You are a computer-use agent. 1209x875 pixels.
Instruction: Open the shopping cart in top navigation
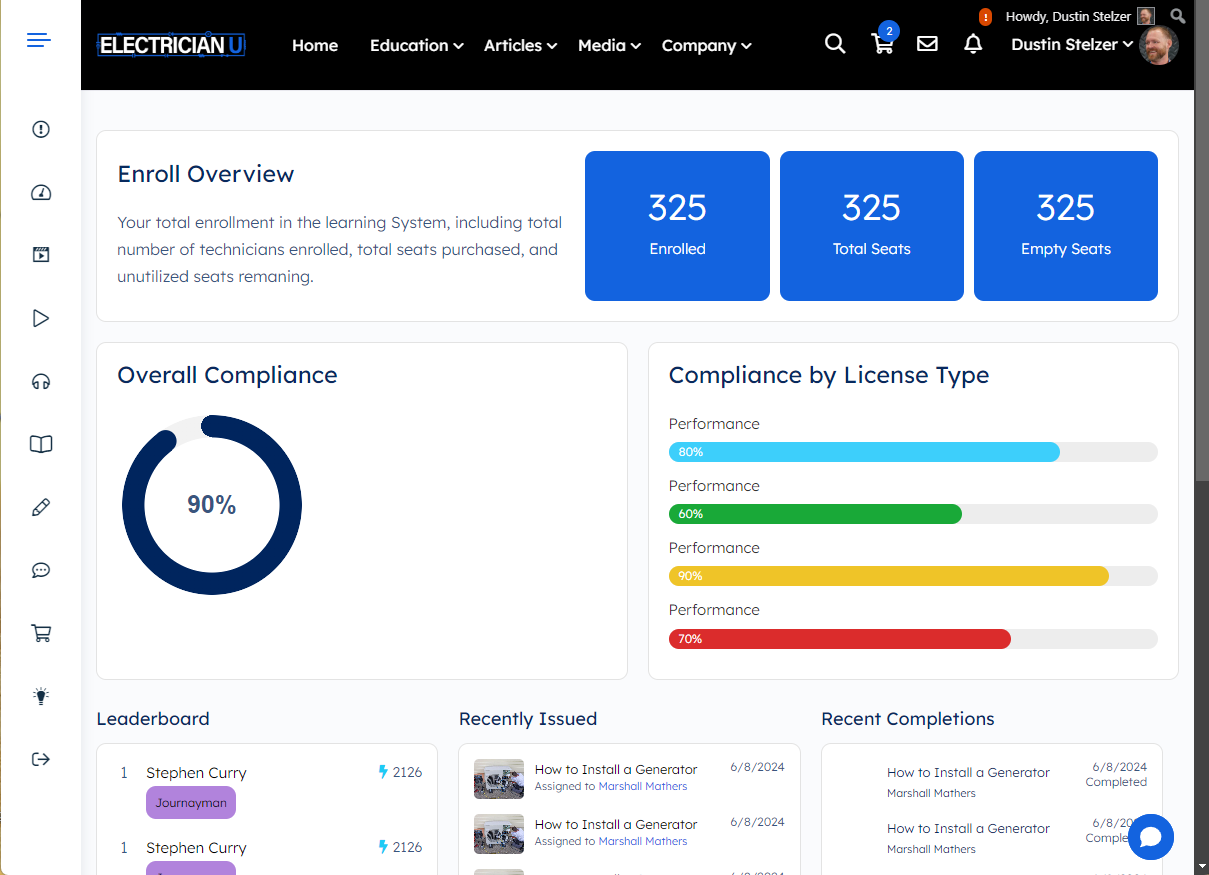882,44
